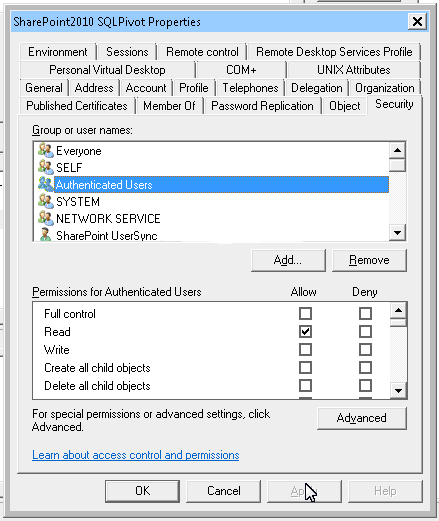Select the Everyone group icon
The image size is (439, 521).
(46, 150)
